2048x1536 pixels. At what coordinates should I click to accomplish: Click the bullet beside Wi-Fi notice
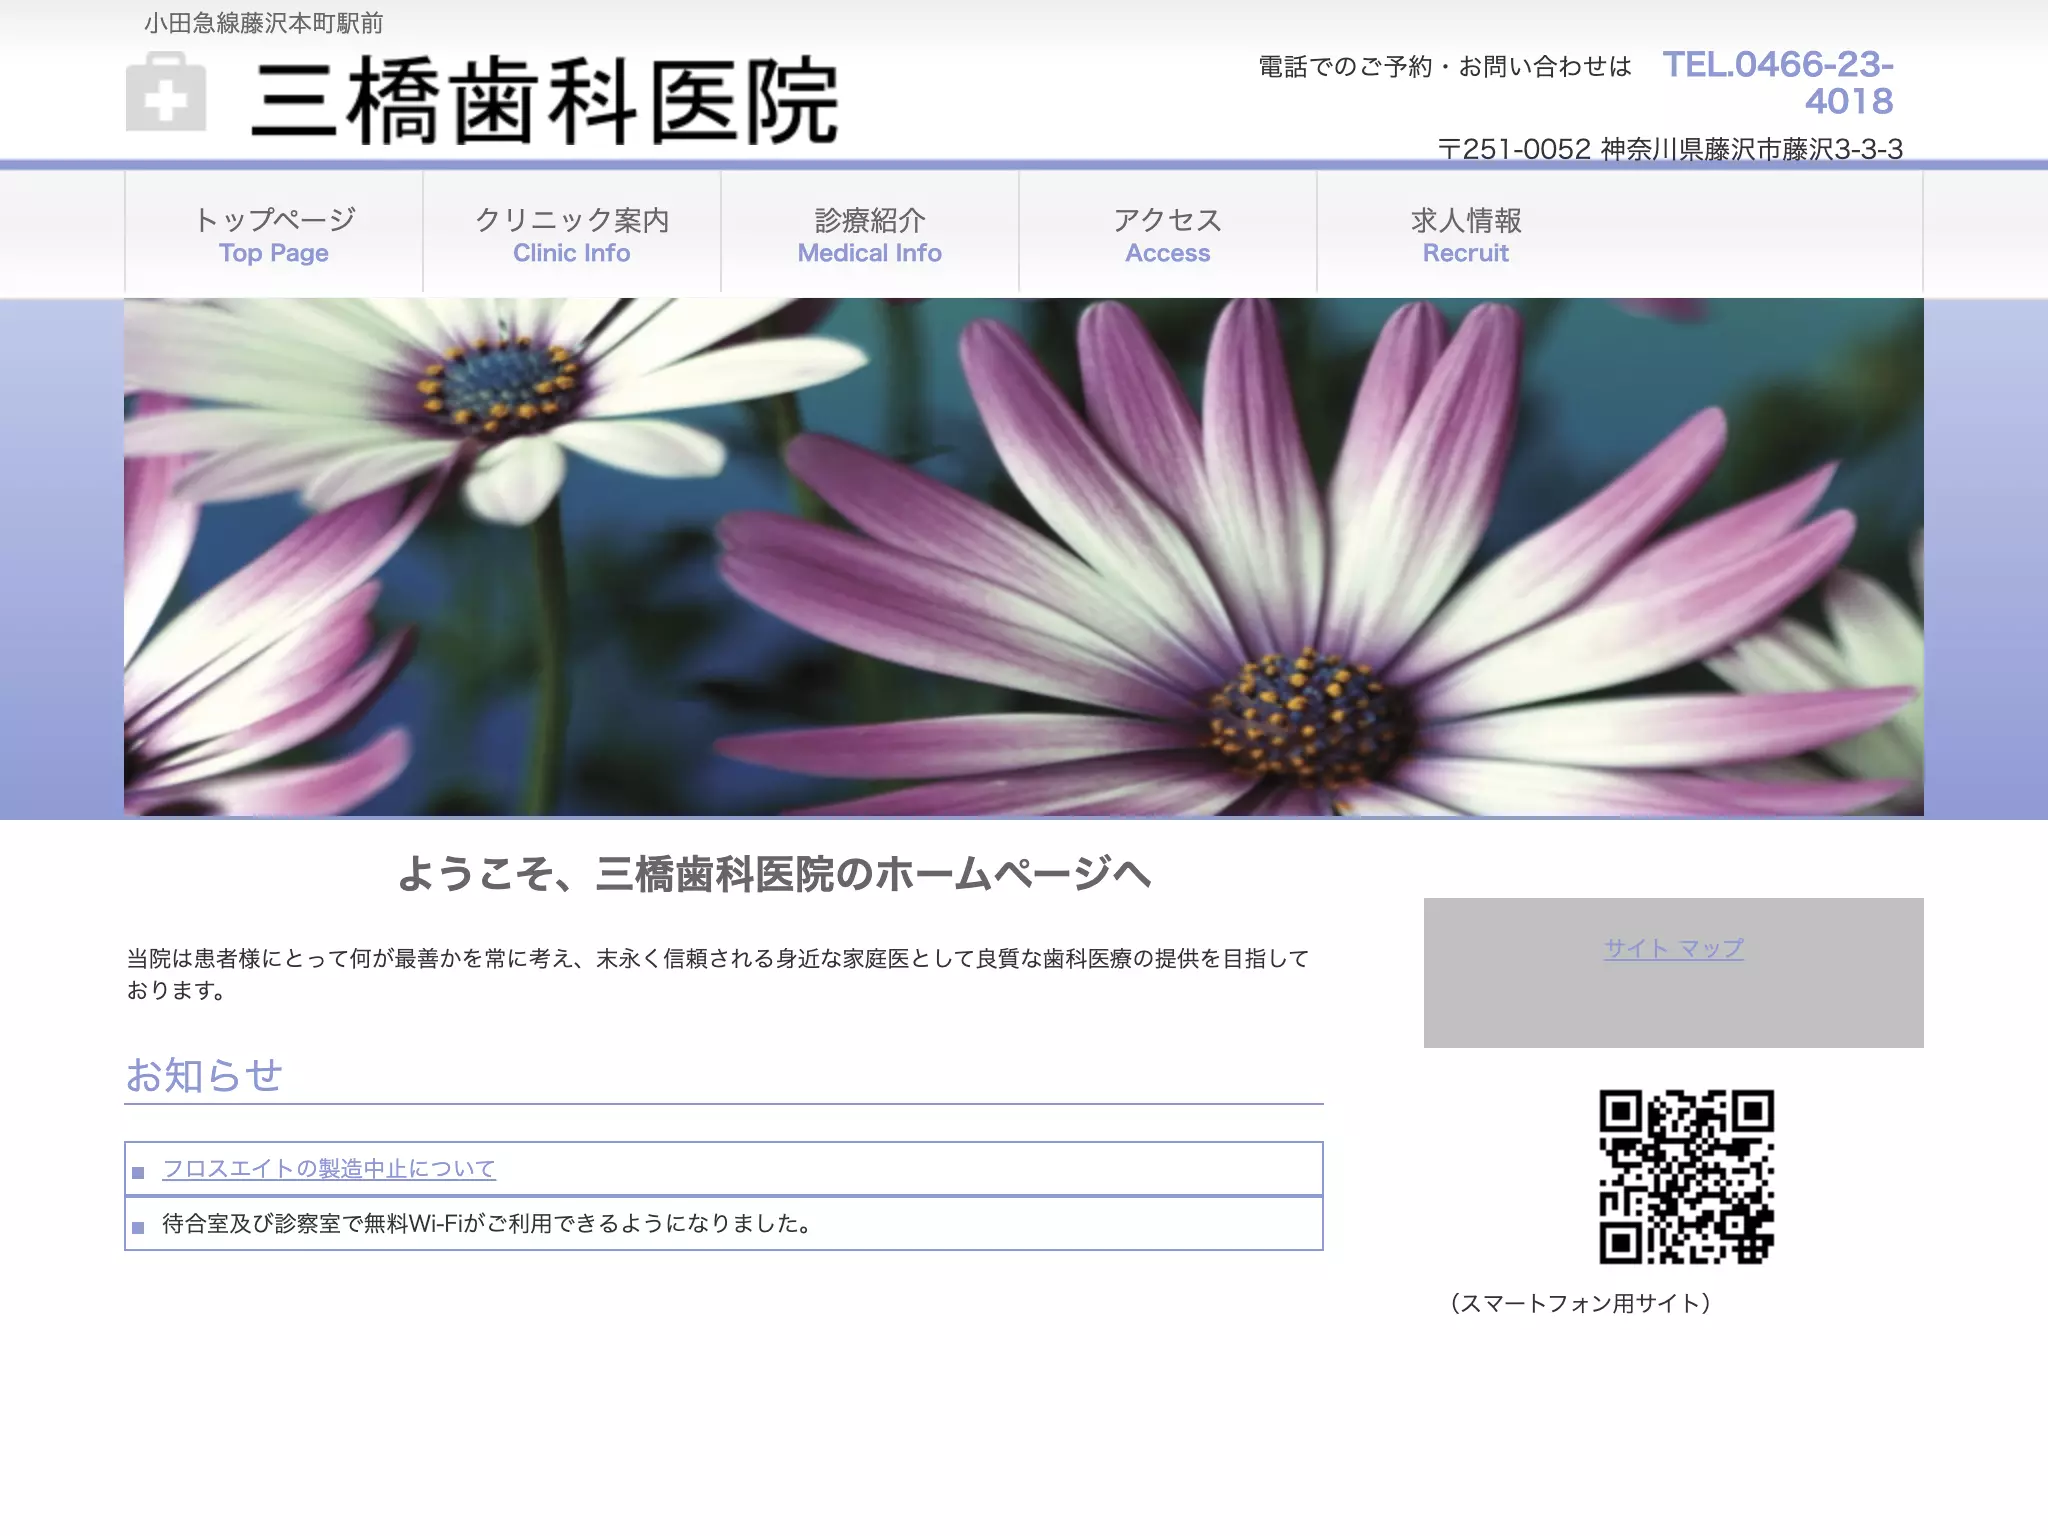click(x=138, y=1227)
